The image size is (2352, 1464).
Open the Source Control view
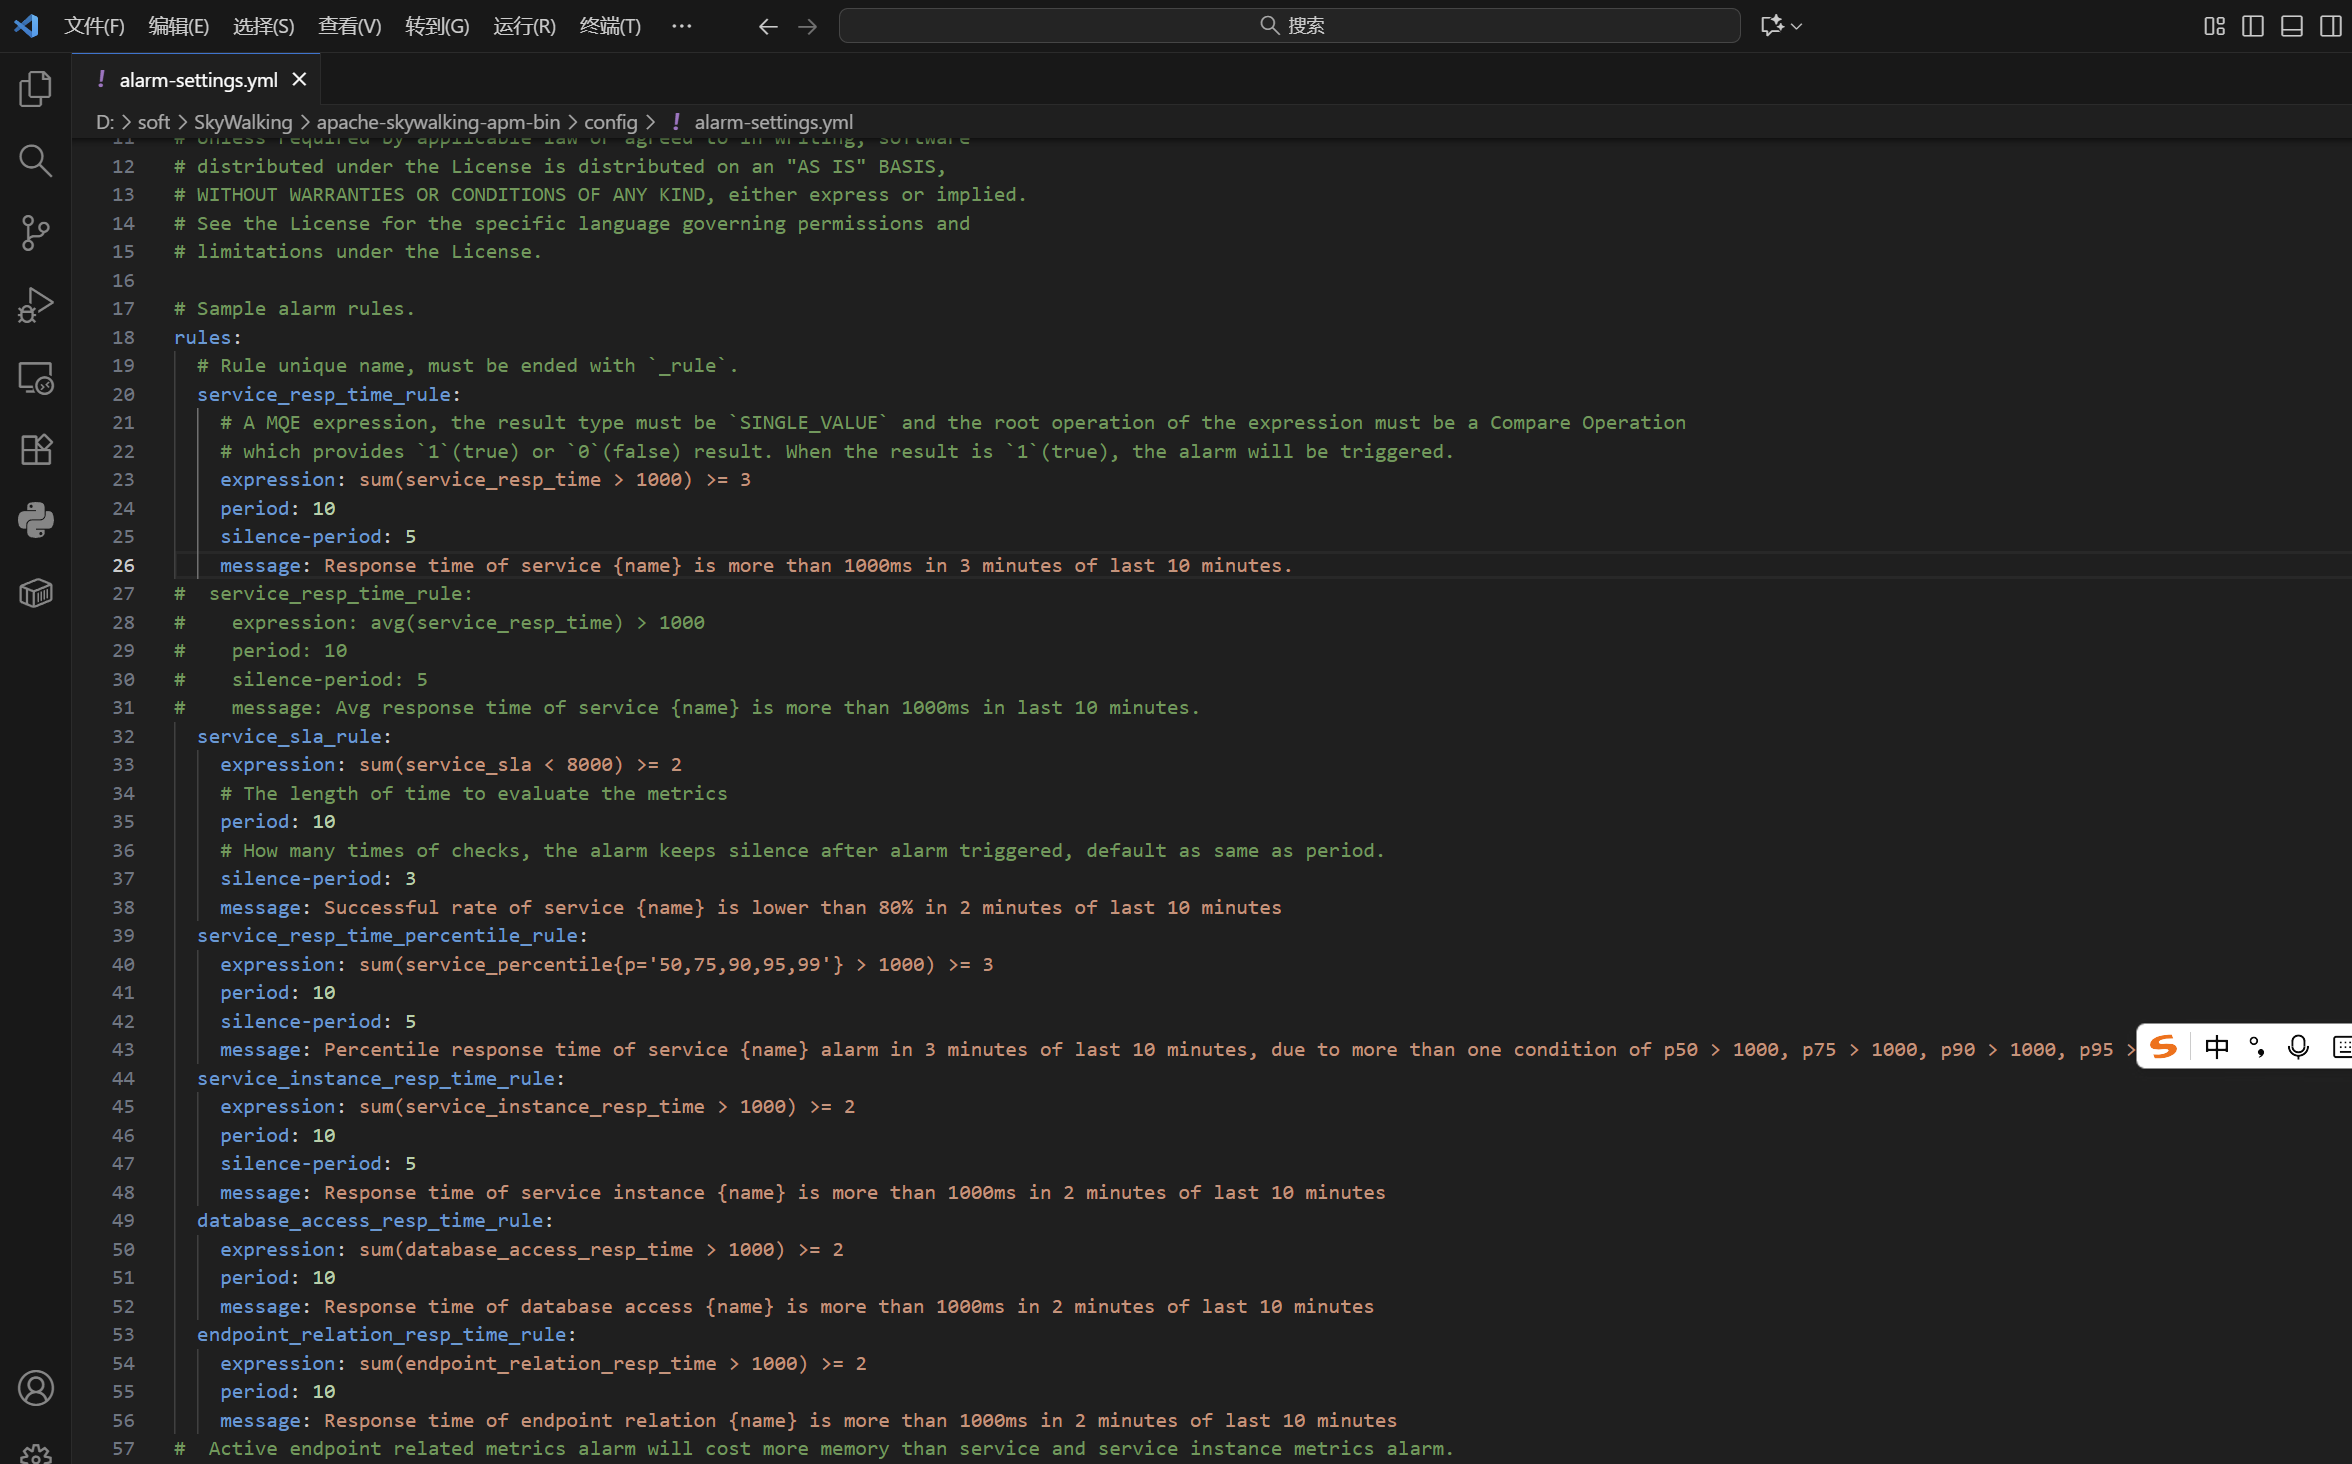pos(36,233)
